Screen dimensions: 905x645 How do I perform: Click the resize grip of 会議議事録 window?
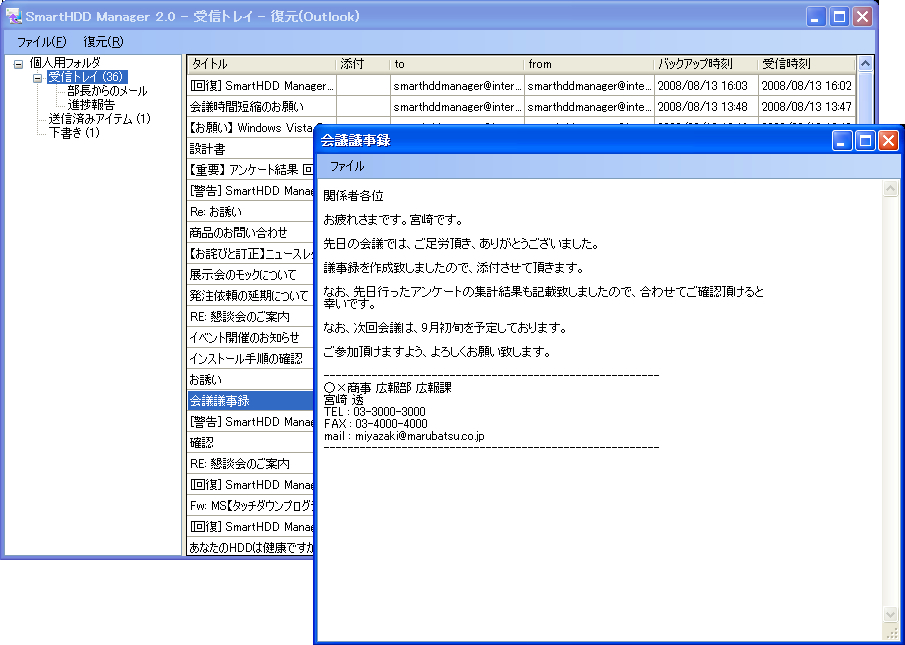[892, 633]
